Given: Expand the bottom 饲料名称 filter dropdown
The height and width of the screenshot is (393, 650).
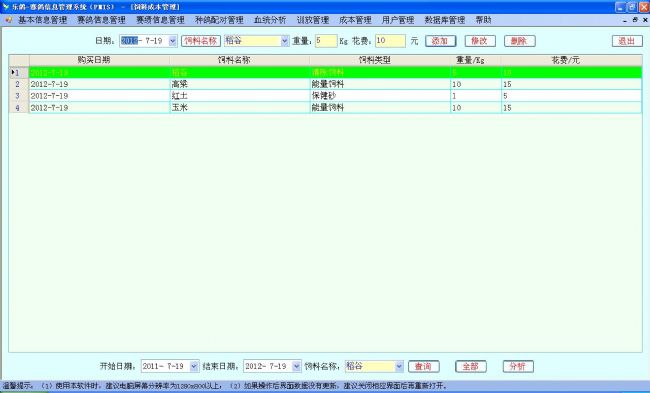Looking at the screenshot, I should 399,366.
